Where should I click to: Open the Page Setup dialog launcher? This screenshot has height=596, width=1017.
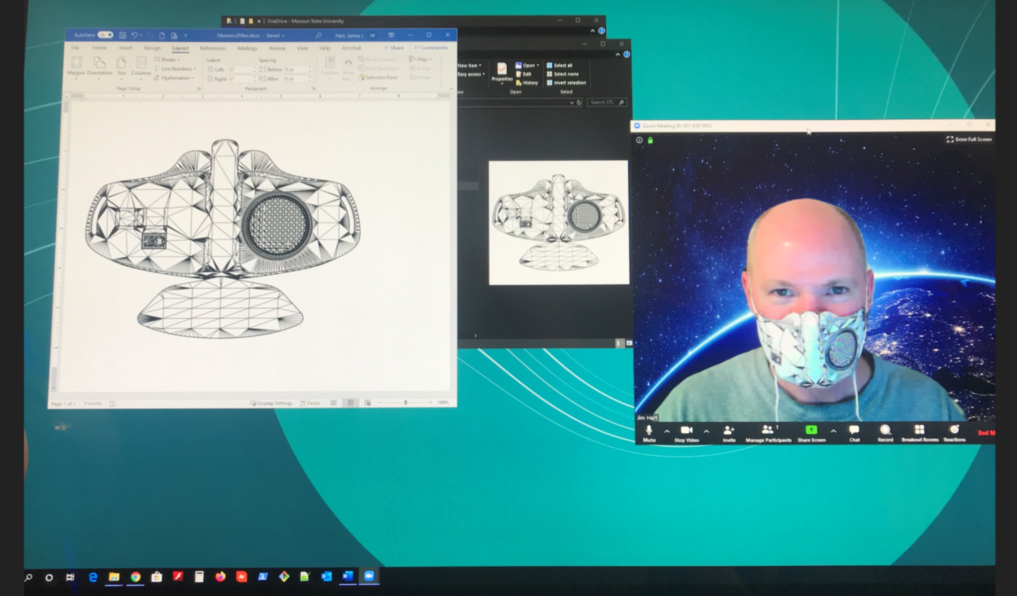pos(198,88)
